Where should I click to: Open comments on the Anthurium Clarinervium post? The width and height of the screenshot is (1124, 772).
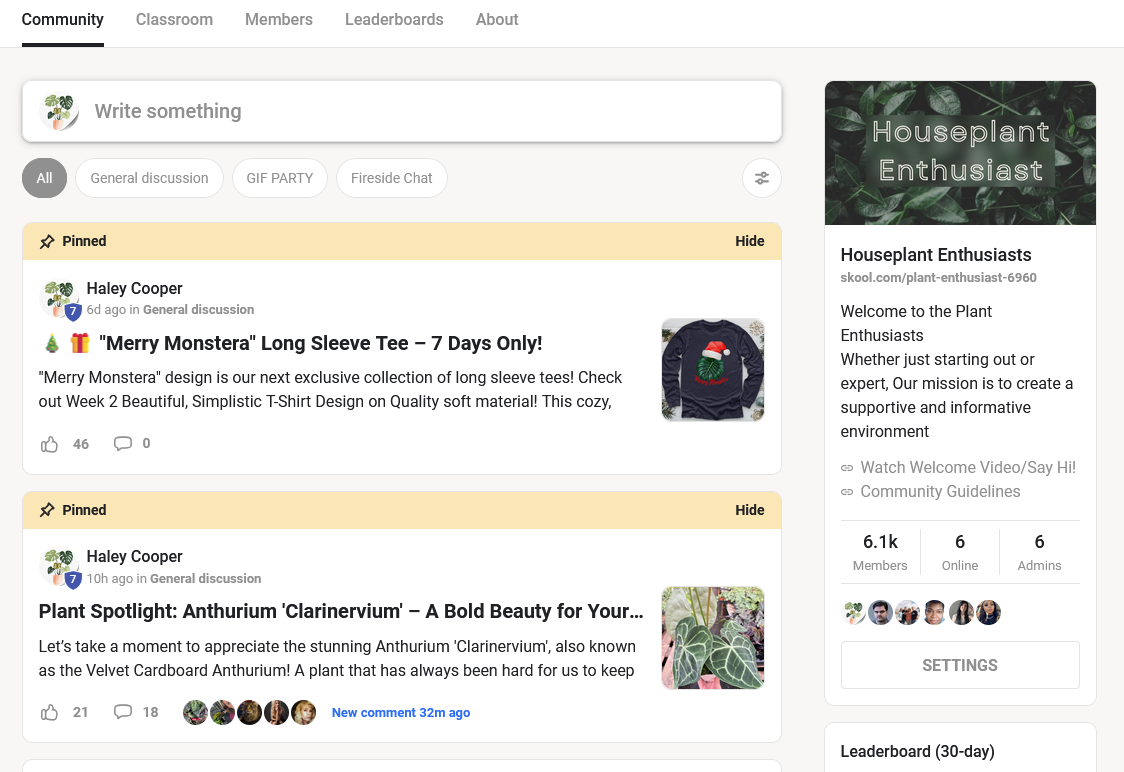pyautogui.click(x=123, y=712)
